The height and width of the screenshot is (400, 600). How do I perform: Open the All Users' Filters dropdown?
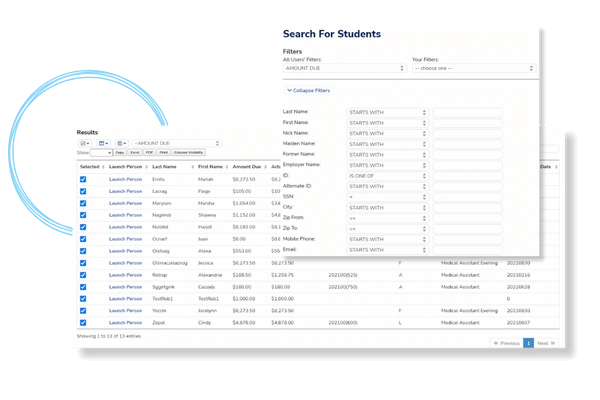(x=344, y=68)
